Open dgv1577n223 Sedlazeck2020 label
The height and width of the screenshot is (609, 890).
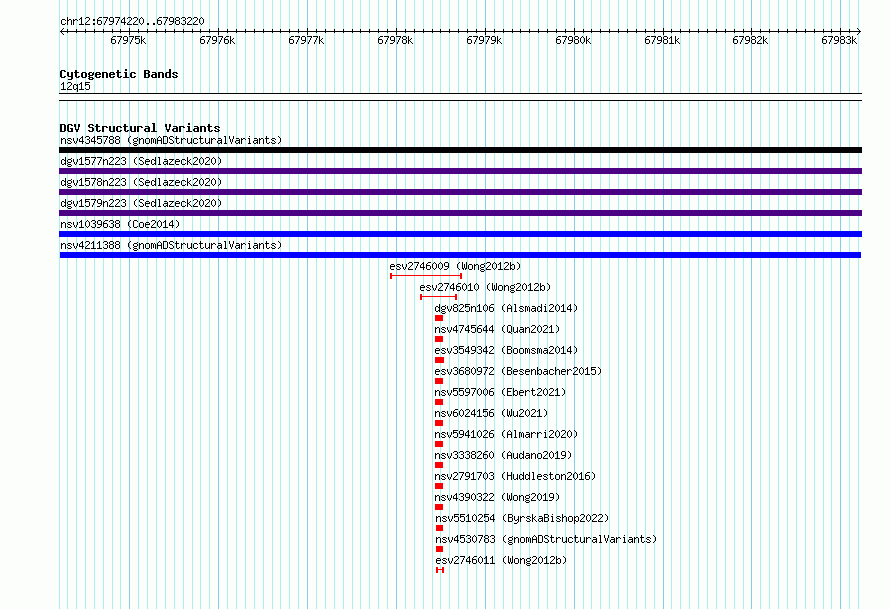[x=141, y=161]
